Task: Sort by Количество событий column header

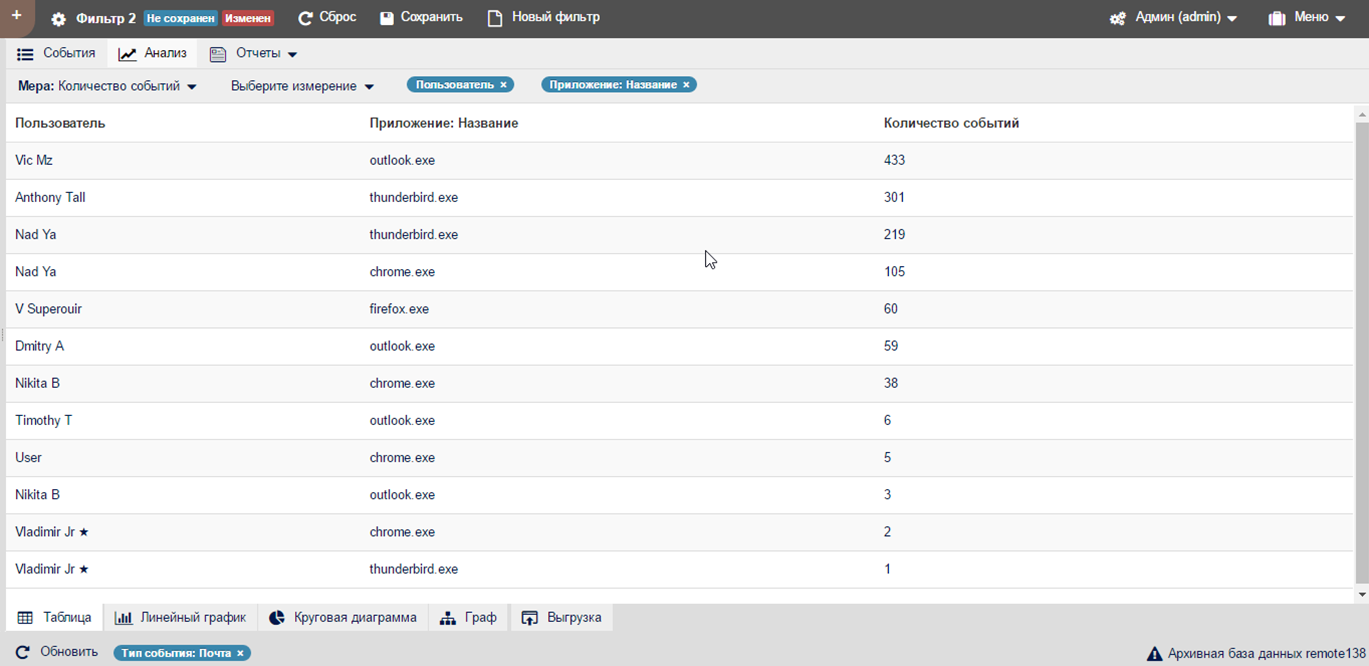Action: tap(951, 123)
